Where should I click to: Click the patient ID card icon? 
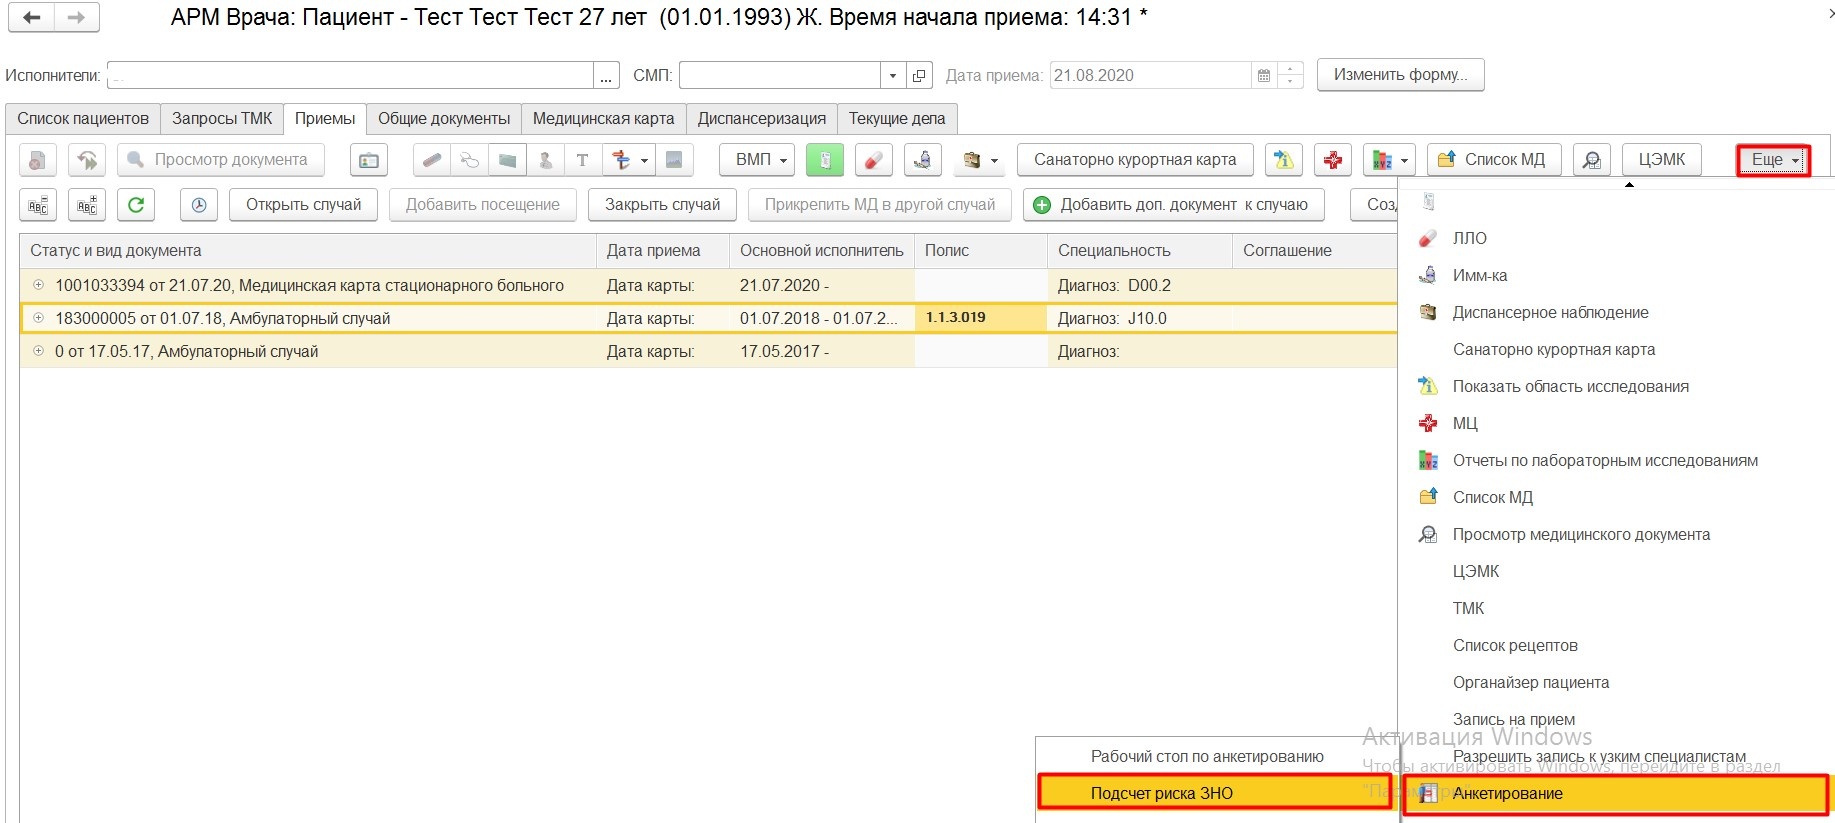click(x=369, y=160)
